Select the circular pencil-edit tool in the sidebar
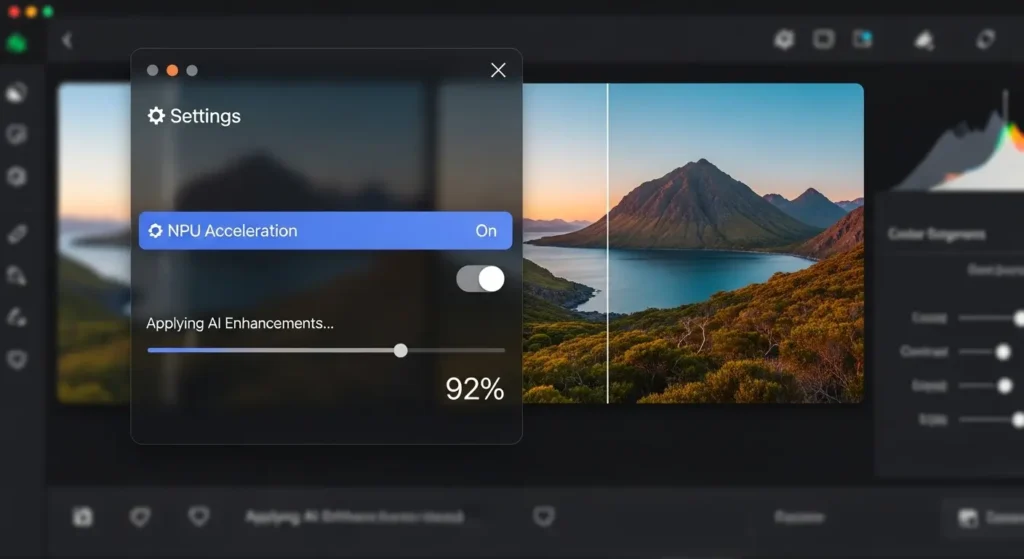This screenshot has height=559, width=1024. coord(16,135)
